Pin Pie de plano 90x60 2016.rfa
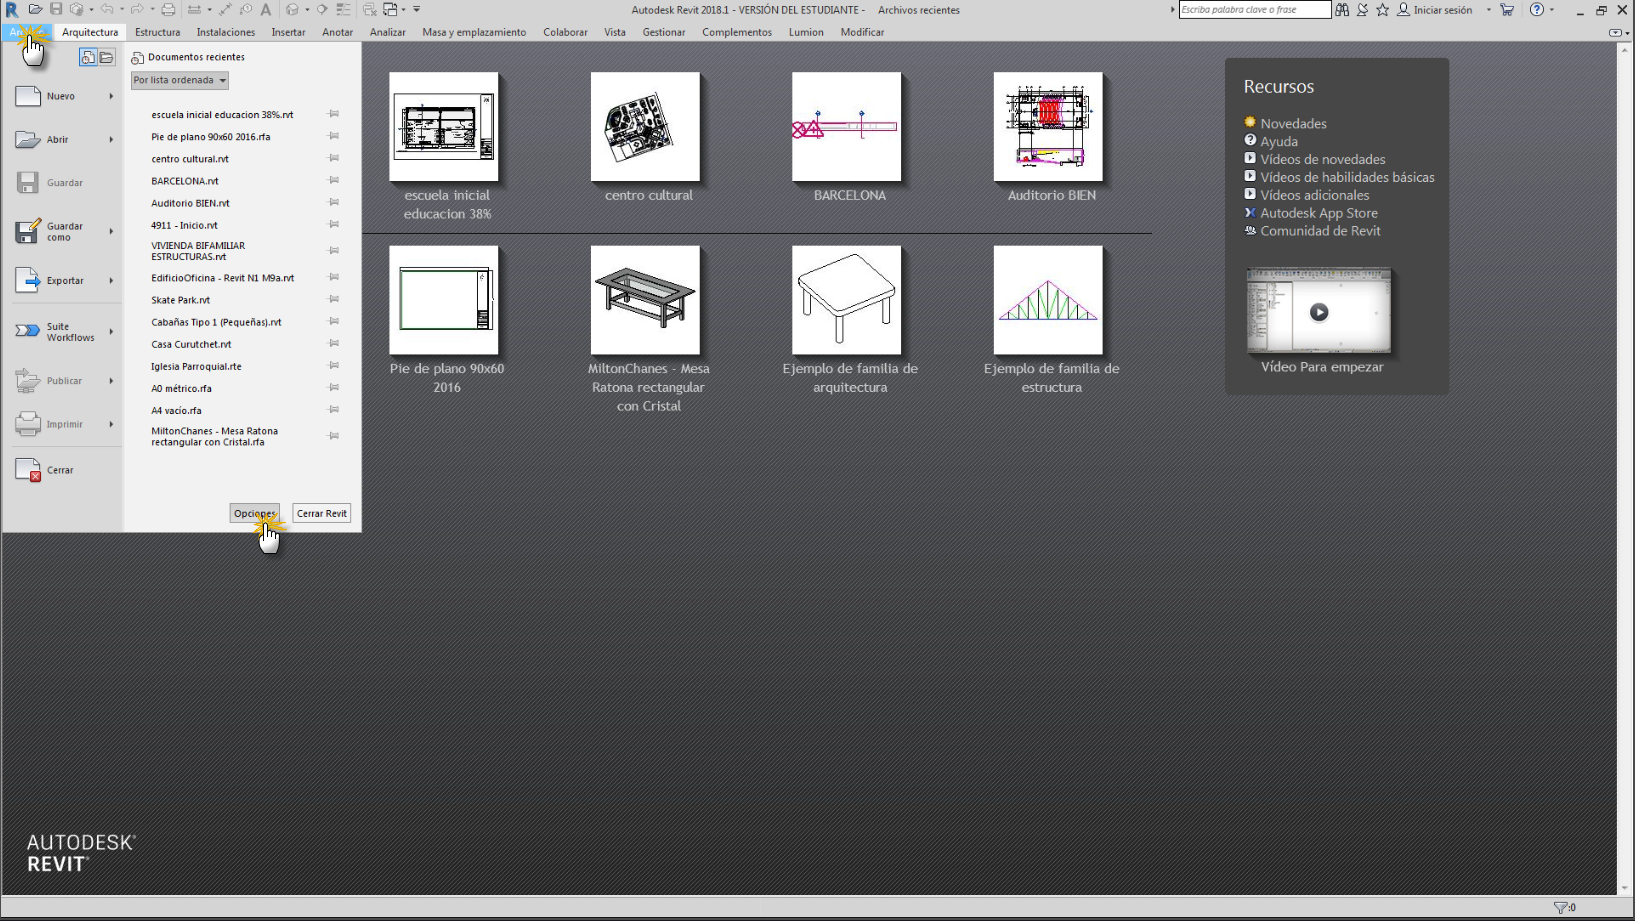Image resolution: width=1635 pixels, height=921 pixels. [x=334, y=136]
